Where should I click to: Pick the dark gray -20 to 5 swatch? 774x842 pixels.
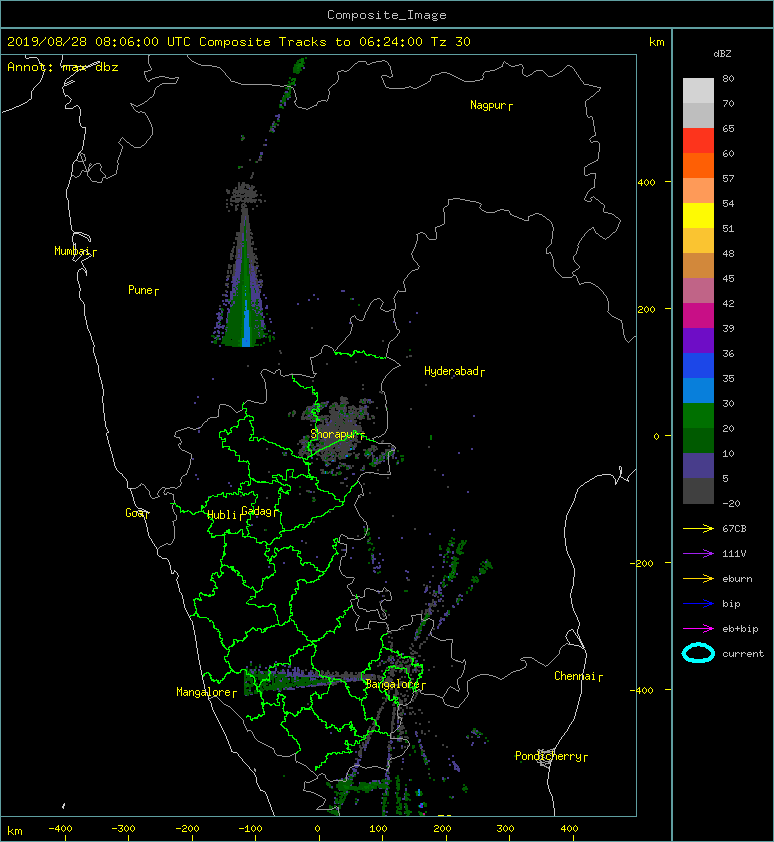pyautogui.click(x=698, y=491)
